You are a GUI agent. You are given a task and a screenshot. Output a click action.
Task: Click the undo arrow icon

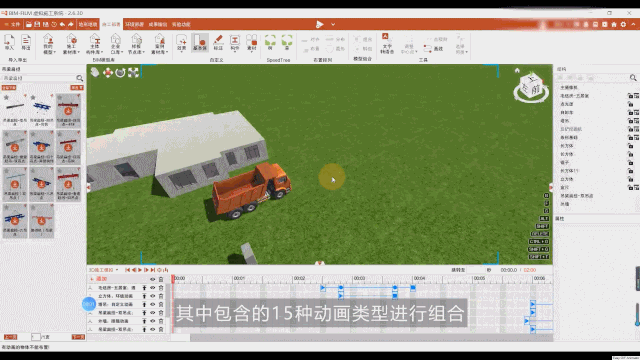(62, 24)
